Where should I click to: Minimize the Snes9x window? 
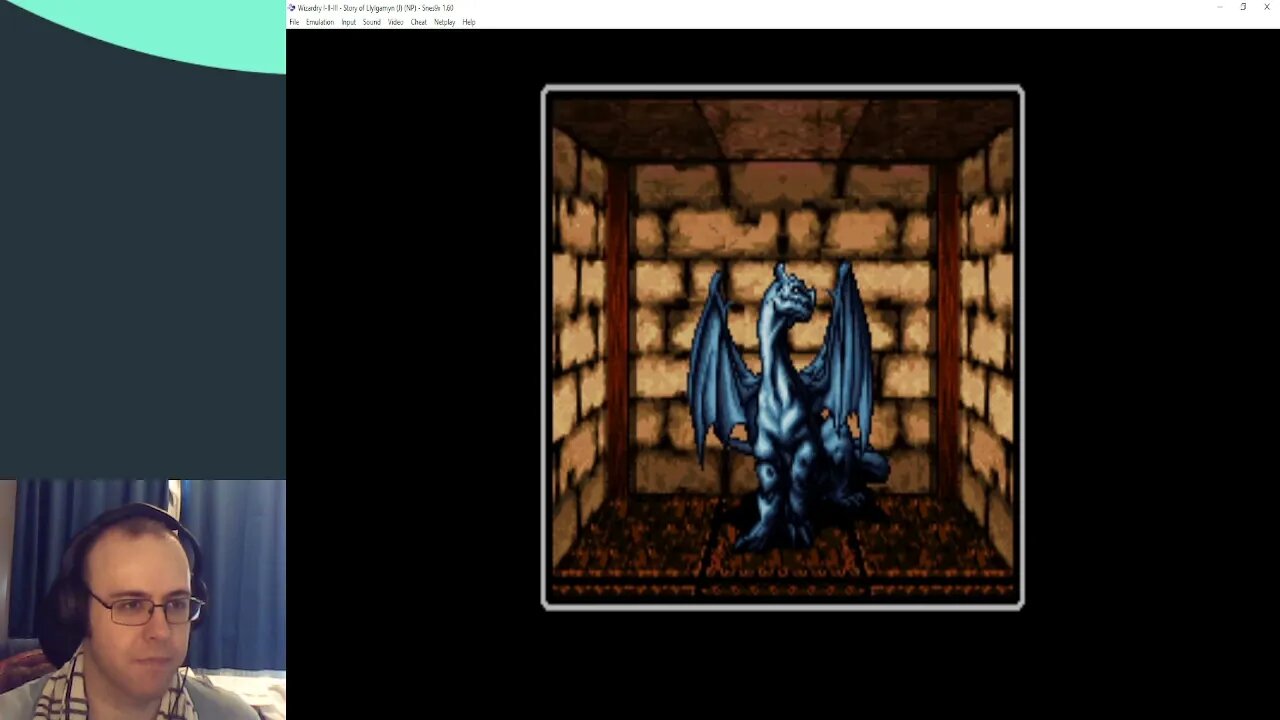[1219, 7]
